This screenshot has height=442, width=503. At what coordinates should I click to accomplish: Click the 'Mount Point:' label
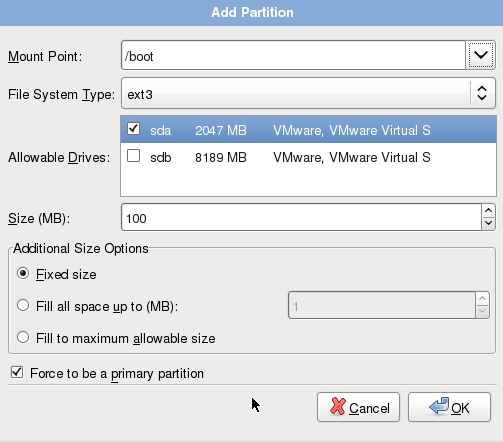pyautogui.click(x=45, y=56)
